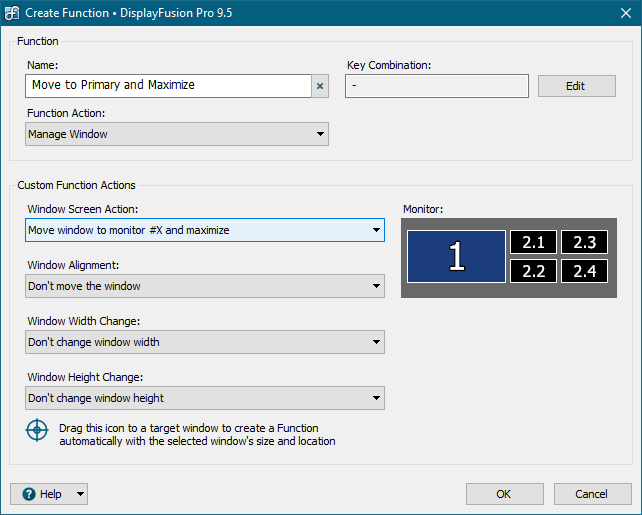
Task: Click the crosshair target window icon
Action: tap(37, 430)
